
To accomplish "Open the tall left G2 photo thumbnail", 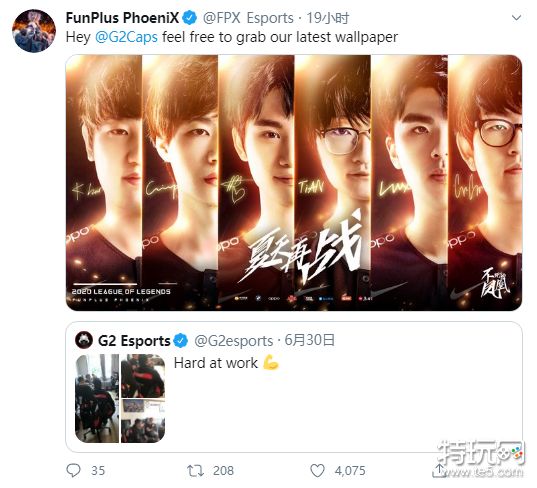I will click(x=97, y=398).
